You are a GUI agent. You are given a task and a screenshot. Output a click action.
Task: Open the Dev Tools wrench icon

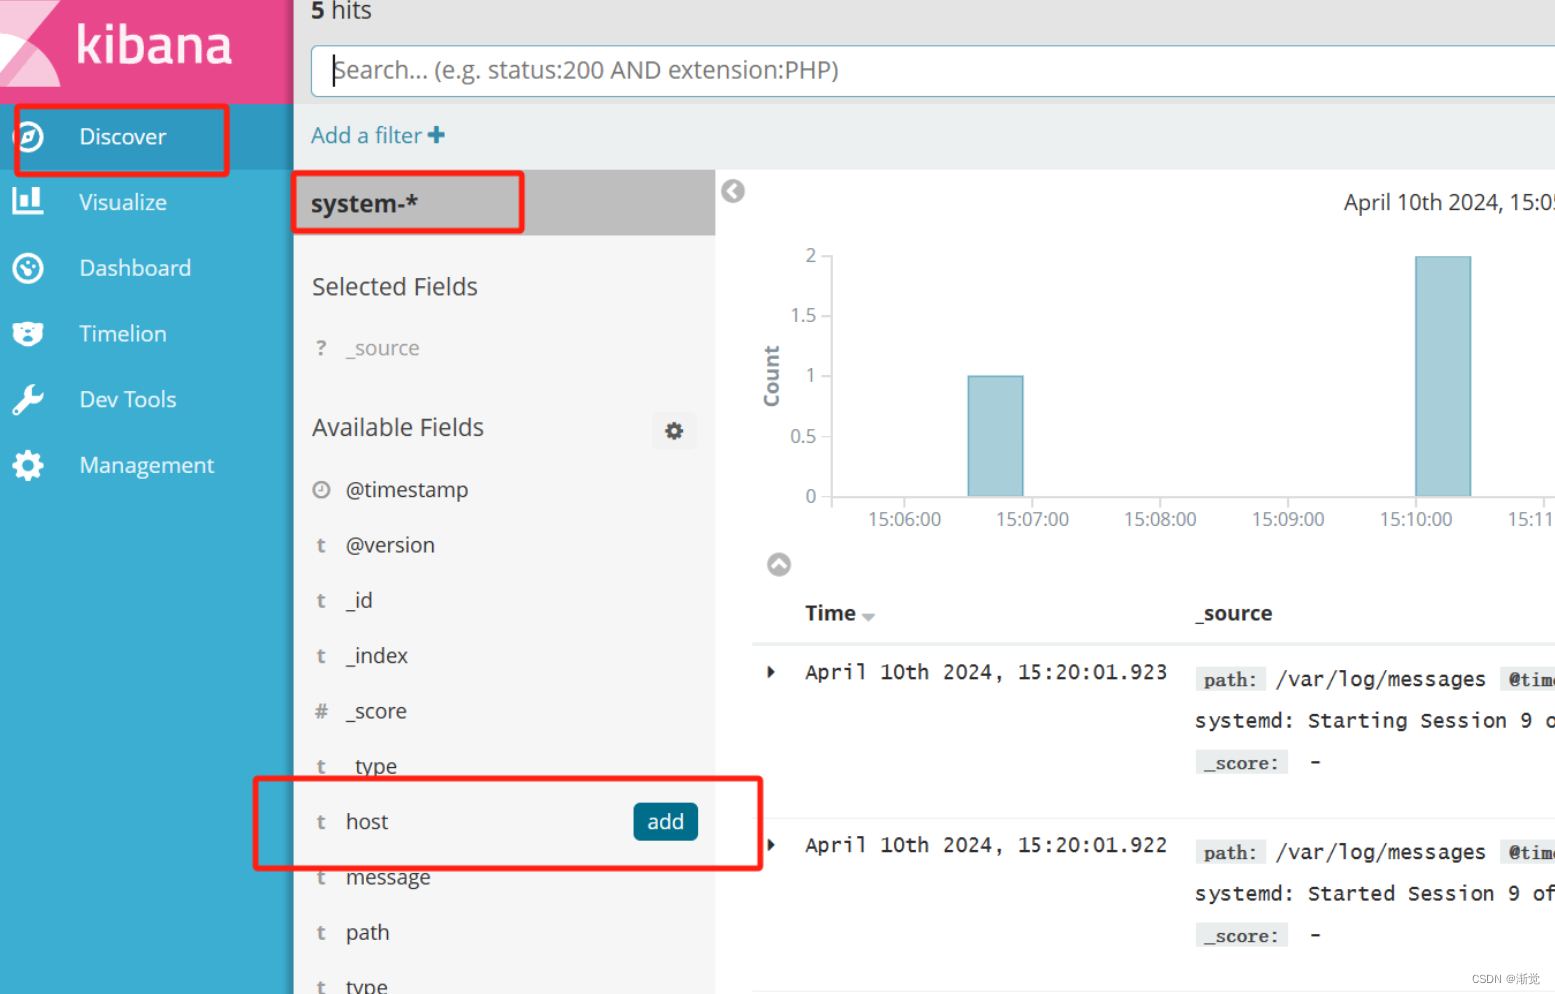[28, 399]
